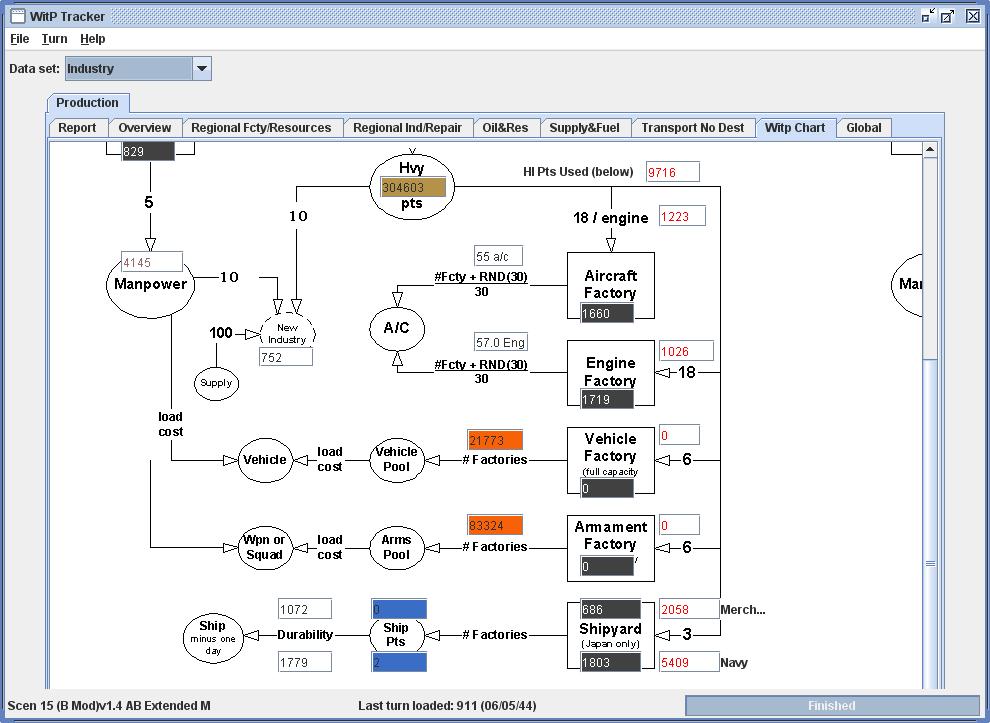This screenshot has width=990, height=723.
Task: Click the orange arms pool value 83324
Action: pyautogui.click(x=495, y=525)
